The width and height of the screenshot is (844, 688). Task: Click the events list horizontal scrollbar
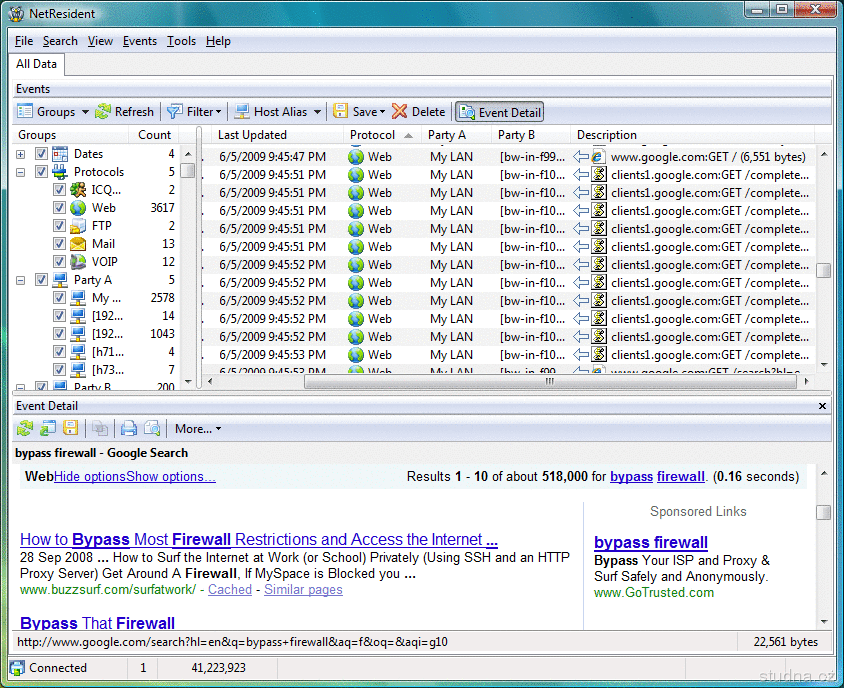tap(510, 382)
